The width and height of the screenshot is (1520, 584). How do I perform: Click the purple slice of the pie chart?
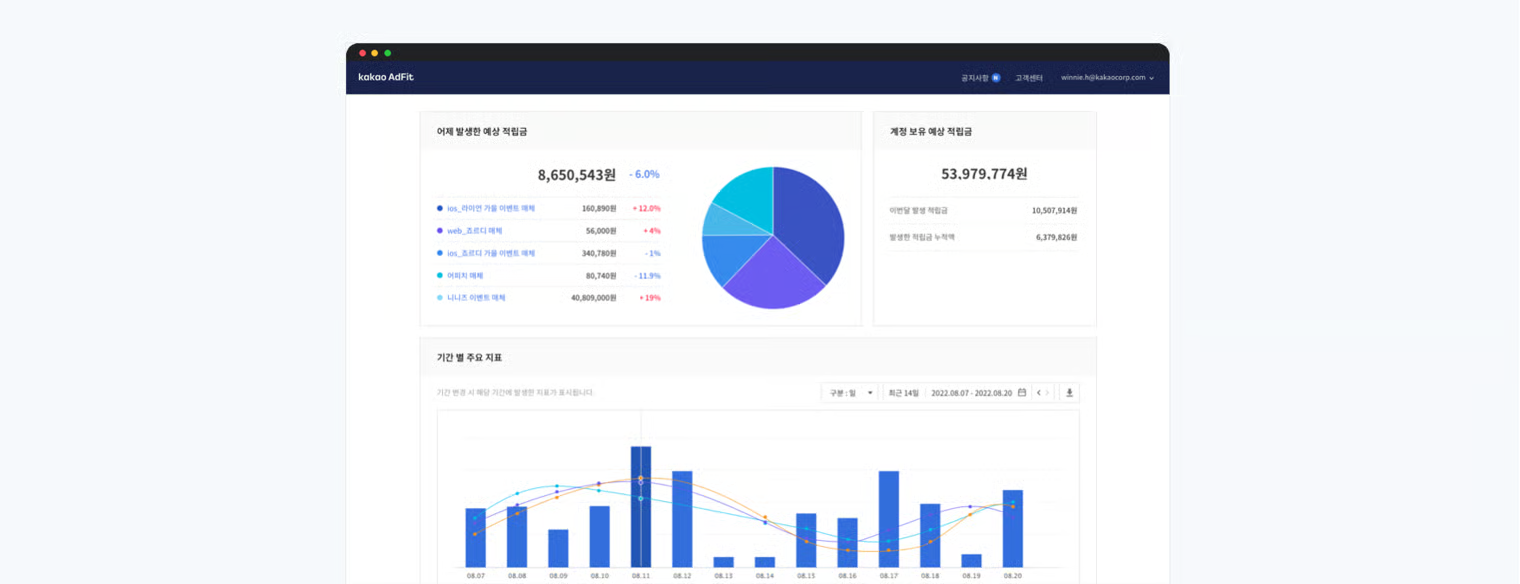(x=768, y=277)
